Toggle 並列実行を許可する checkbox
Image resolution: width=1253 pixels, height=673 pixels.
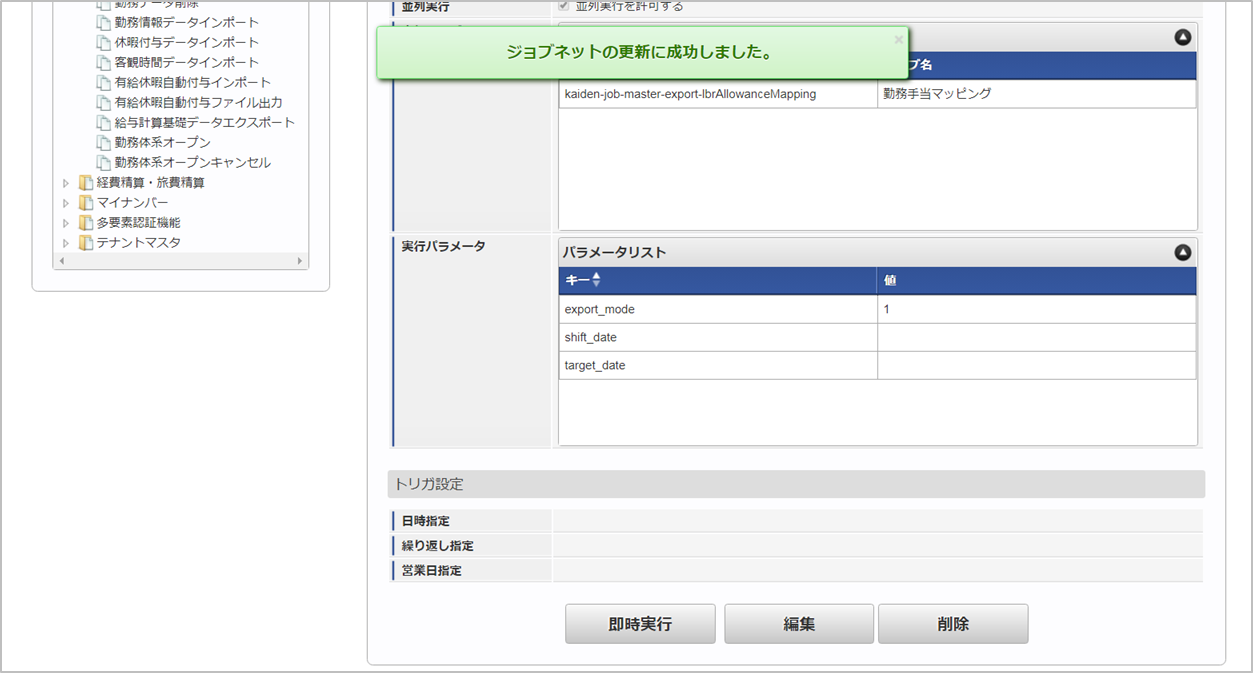coord(565,6)
